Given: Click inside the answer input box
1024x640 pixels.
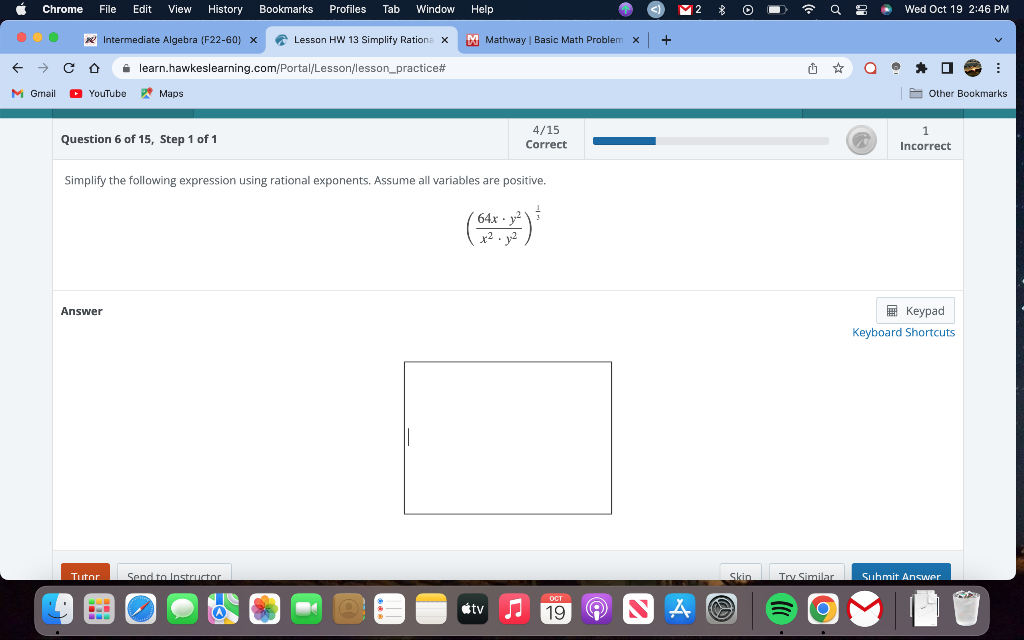Looking at the screenshot, I should [x=507, y=437].
